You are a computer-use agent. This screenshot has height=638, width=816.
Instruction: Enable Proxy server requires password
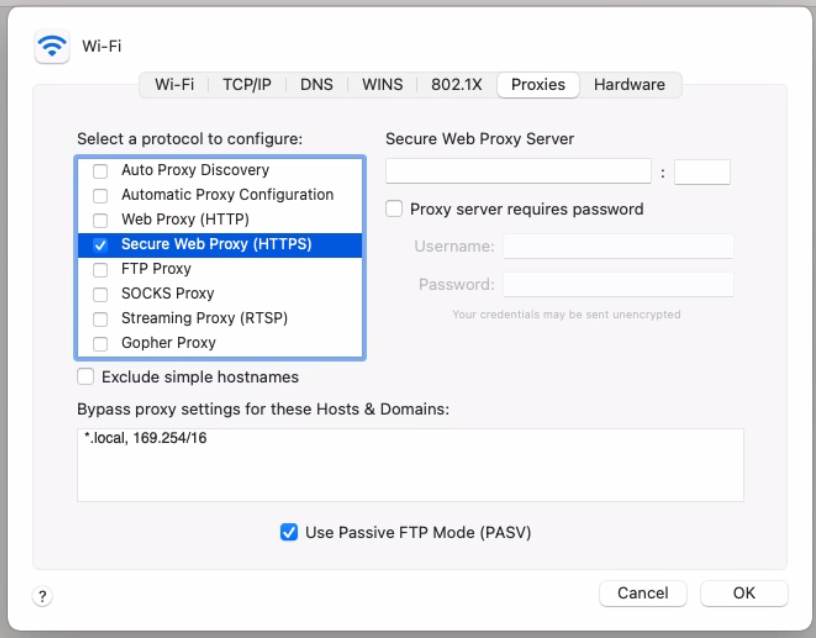tap(394, 209)
